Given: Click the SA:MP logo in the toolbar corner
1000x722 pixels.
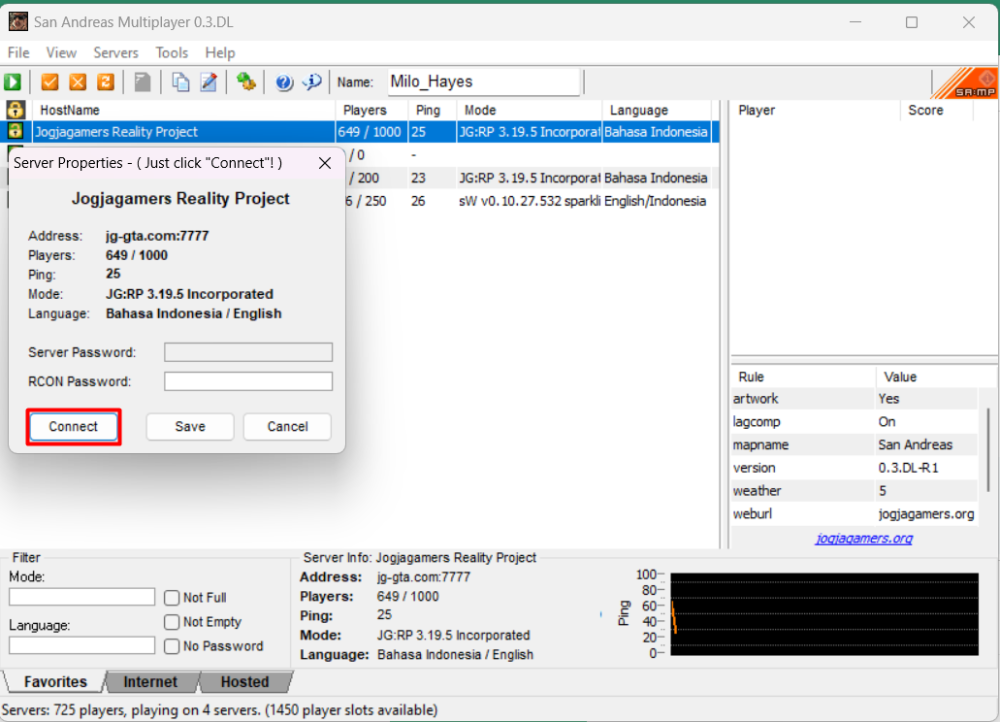Looking at the screenshot, I should [x=966, y=83].
